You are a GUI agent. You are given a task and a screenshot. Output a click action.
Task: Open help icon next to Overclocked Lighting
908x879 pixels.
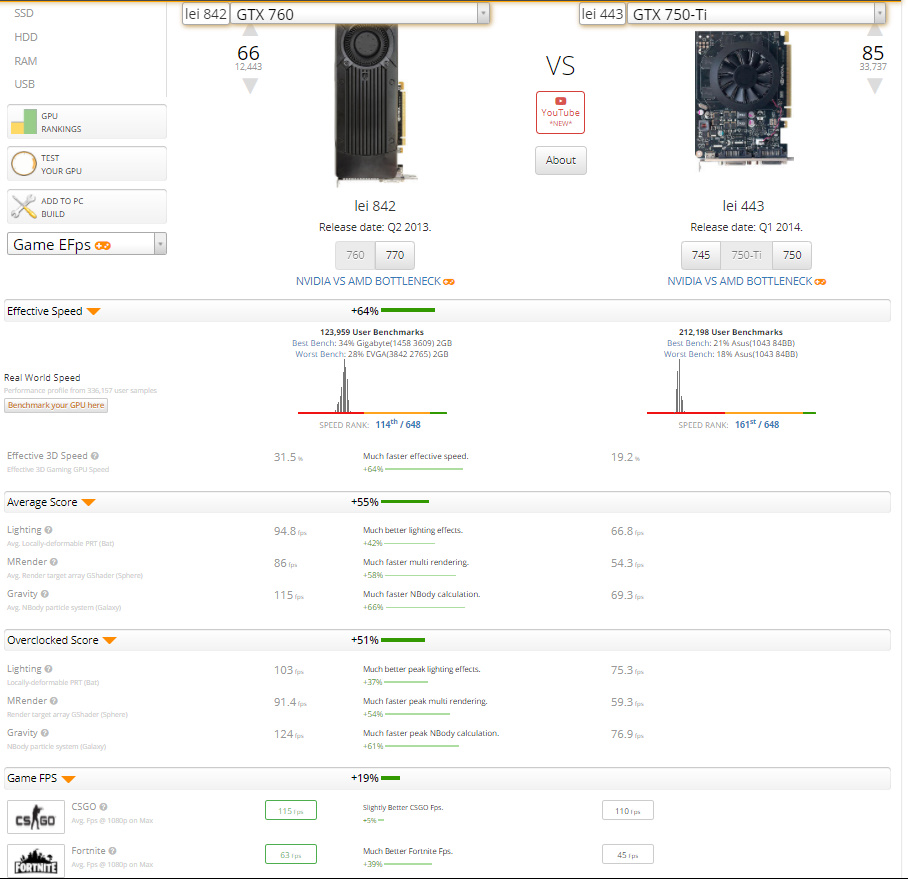click(x=49, y=669)
